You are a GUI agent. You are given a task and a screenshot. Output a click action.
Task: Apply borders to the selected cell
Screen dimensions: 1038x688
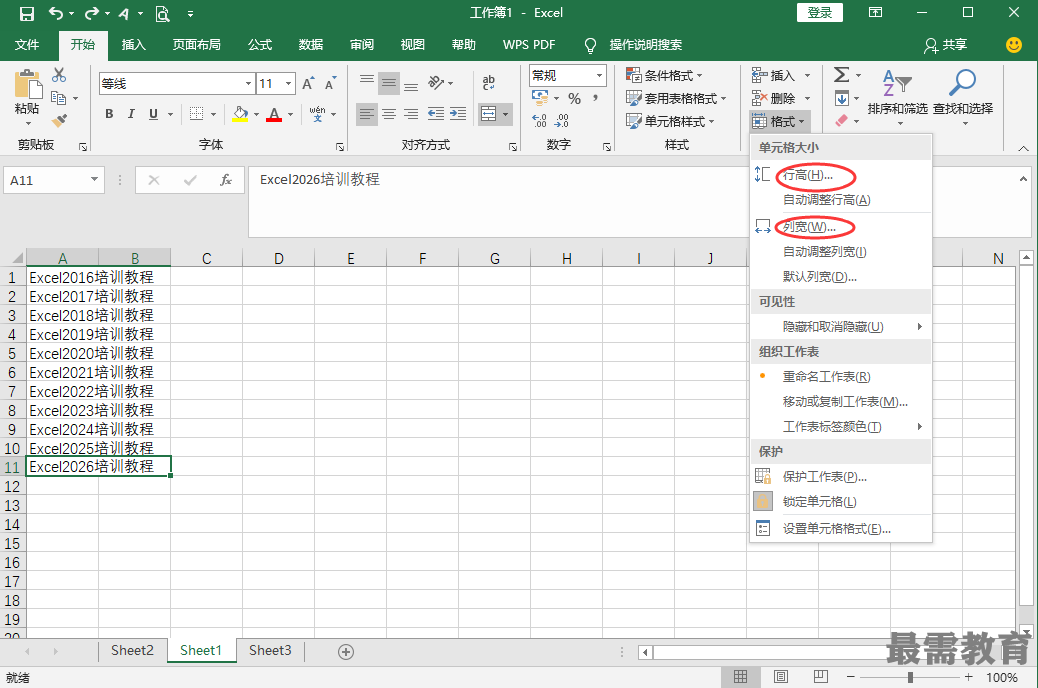click(x=197, y=114)
